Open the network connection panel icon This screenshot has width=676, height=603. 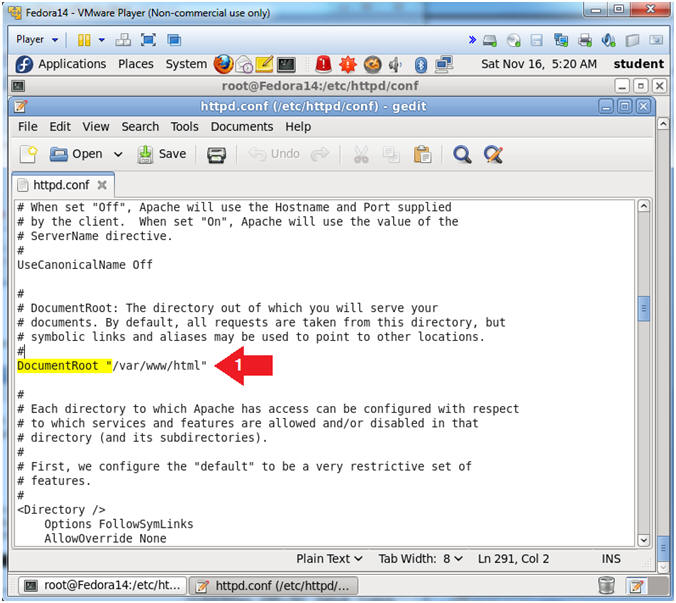click(444, 65)
